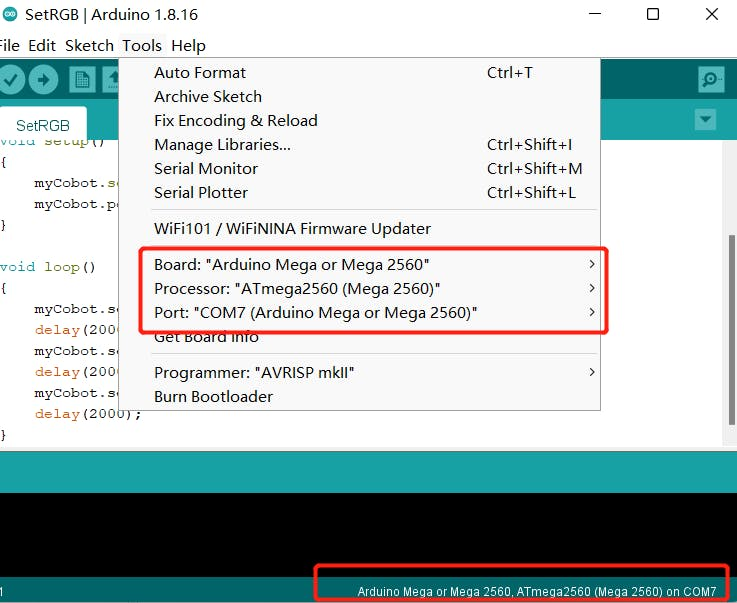Select Programmer: AVRISP mkII entry

pos(360,372)
